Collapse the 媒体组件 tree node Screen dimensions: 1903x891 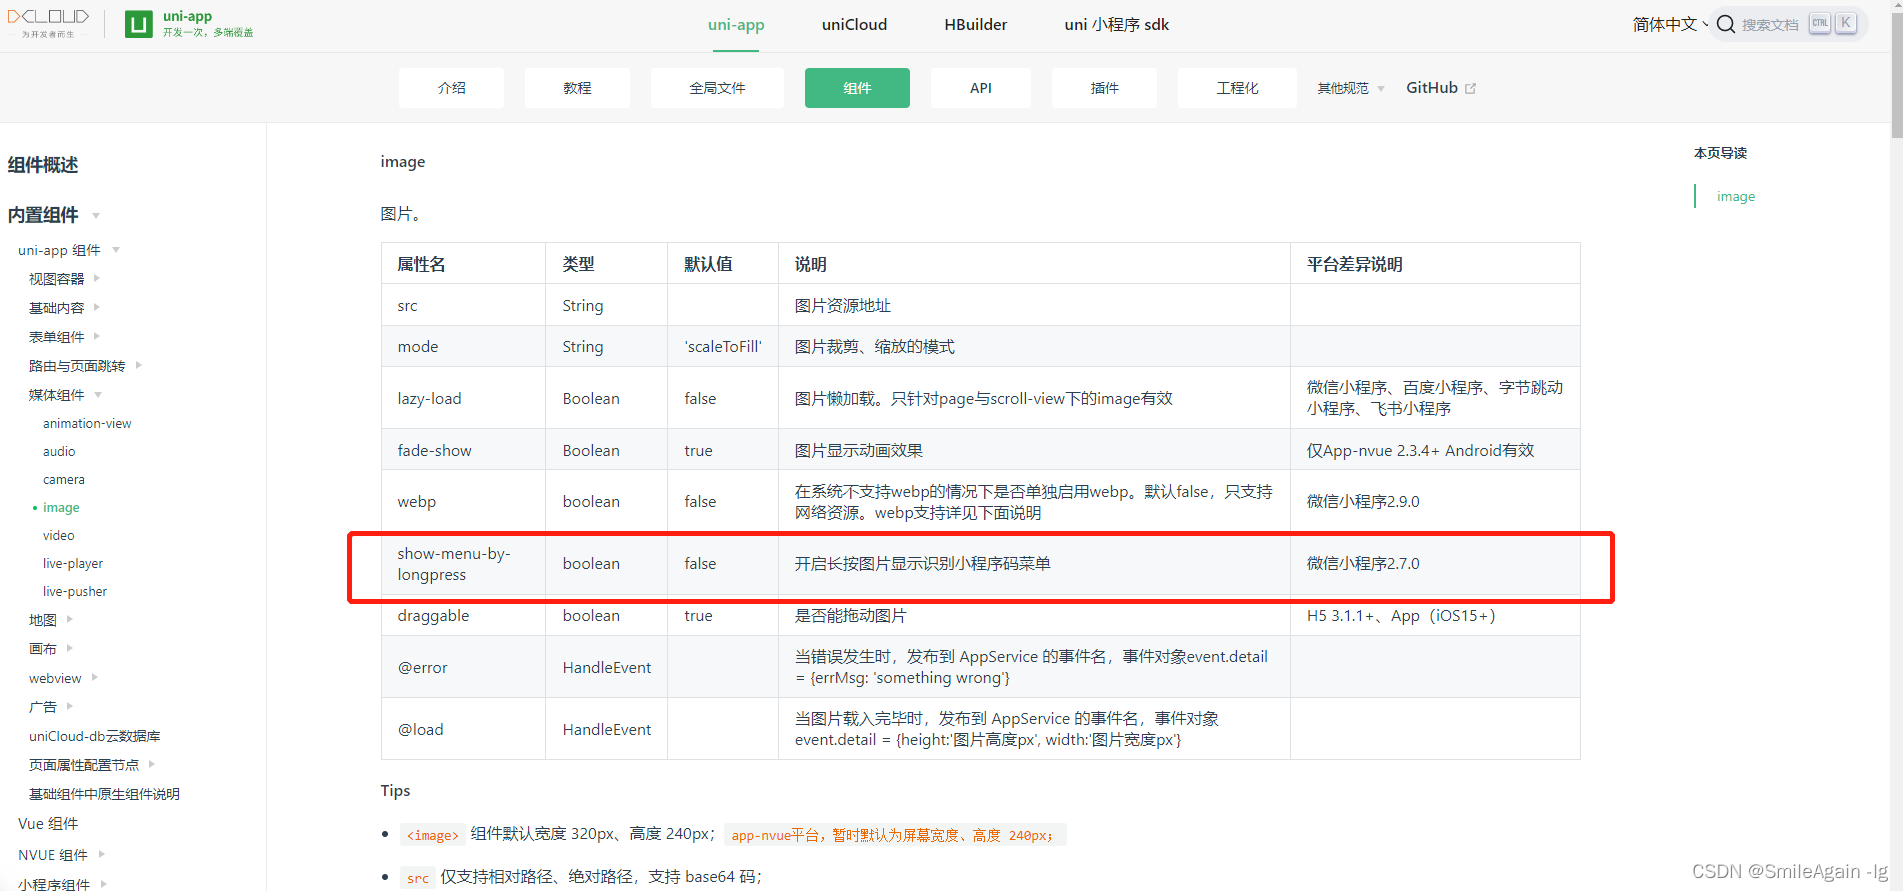(x=97, y=395)
